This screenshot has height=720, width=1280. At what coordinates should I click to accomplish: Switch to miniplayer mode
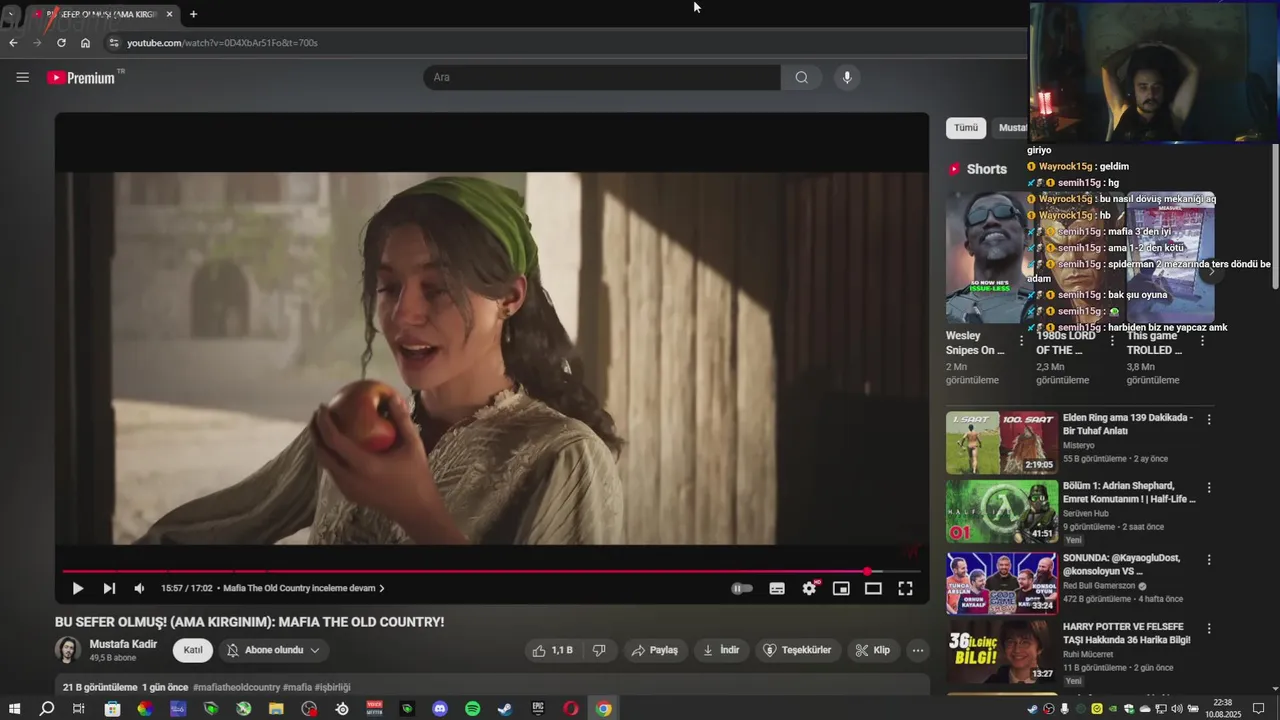(841, 588)
